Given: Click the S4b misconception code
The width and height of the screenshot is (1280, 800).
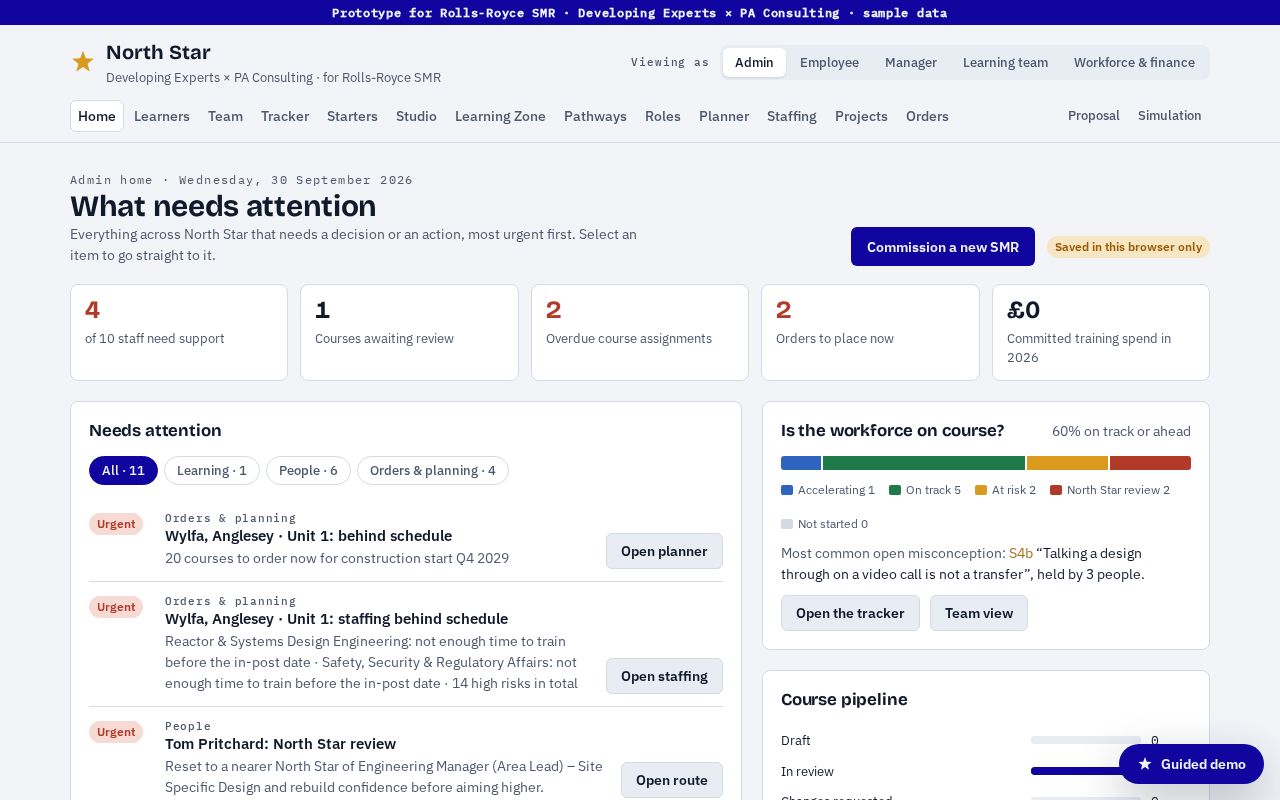Looking at the screenshot, I should [1021, 553].
